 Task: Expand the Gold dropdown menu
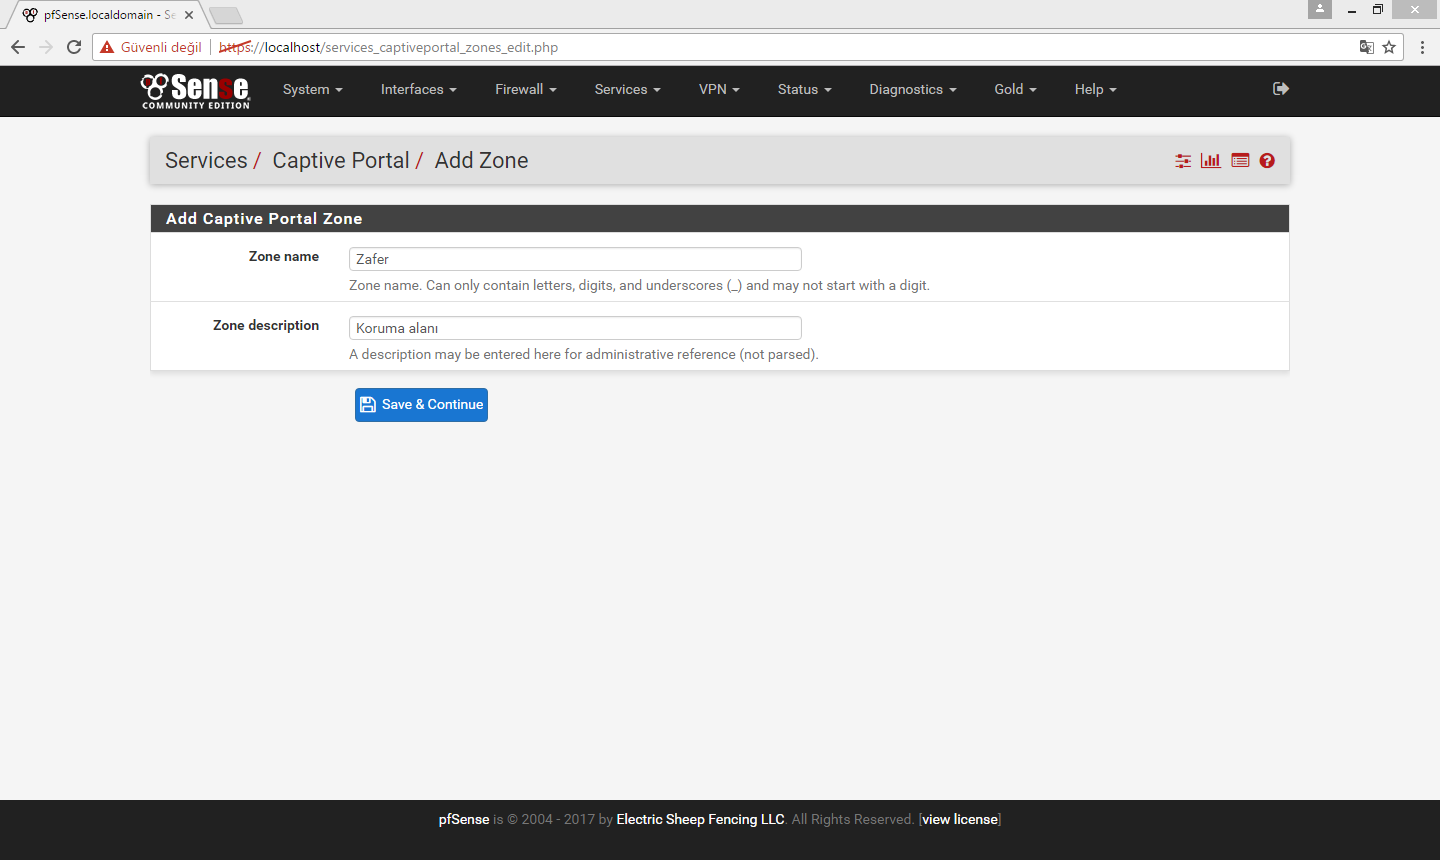[1015, 89]
